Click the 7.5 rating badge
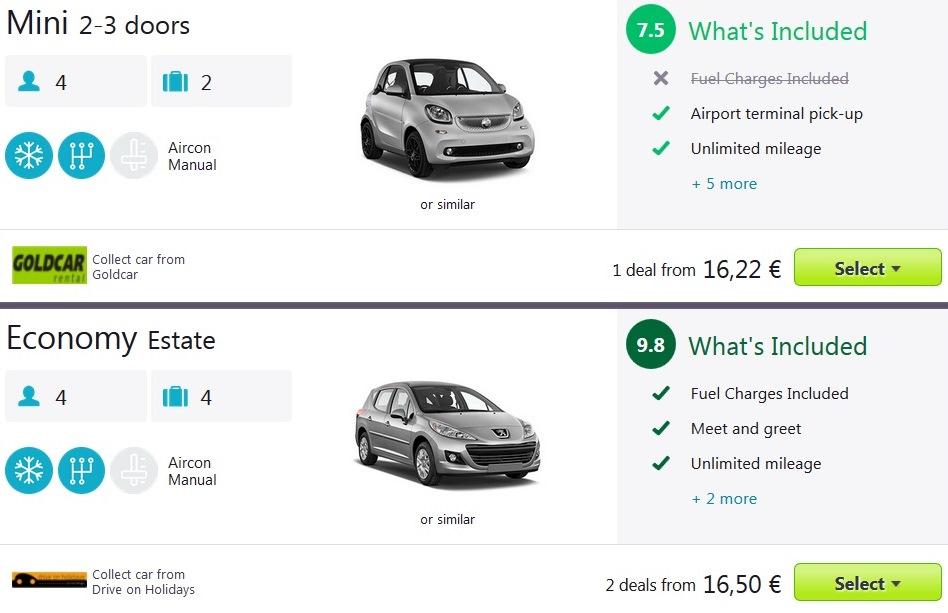The image size is (948, 613). point(651,30)
